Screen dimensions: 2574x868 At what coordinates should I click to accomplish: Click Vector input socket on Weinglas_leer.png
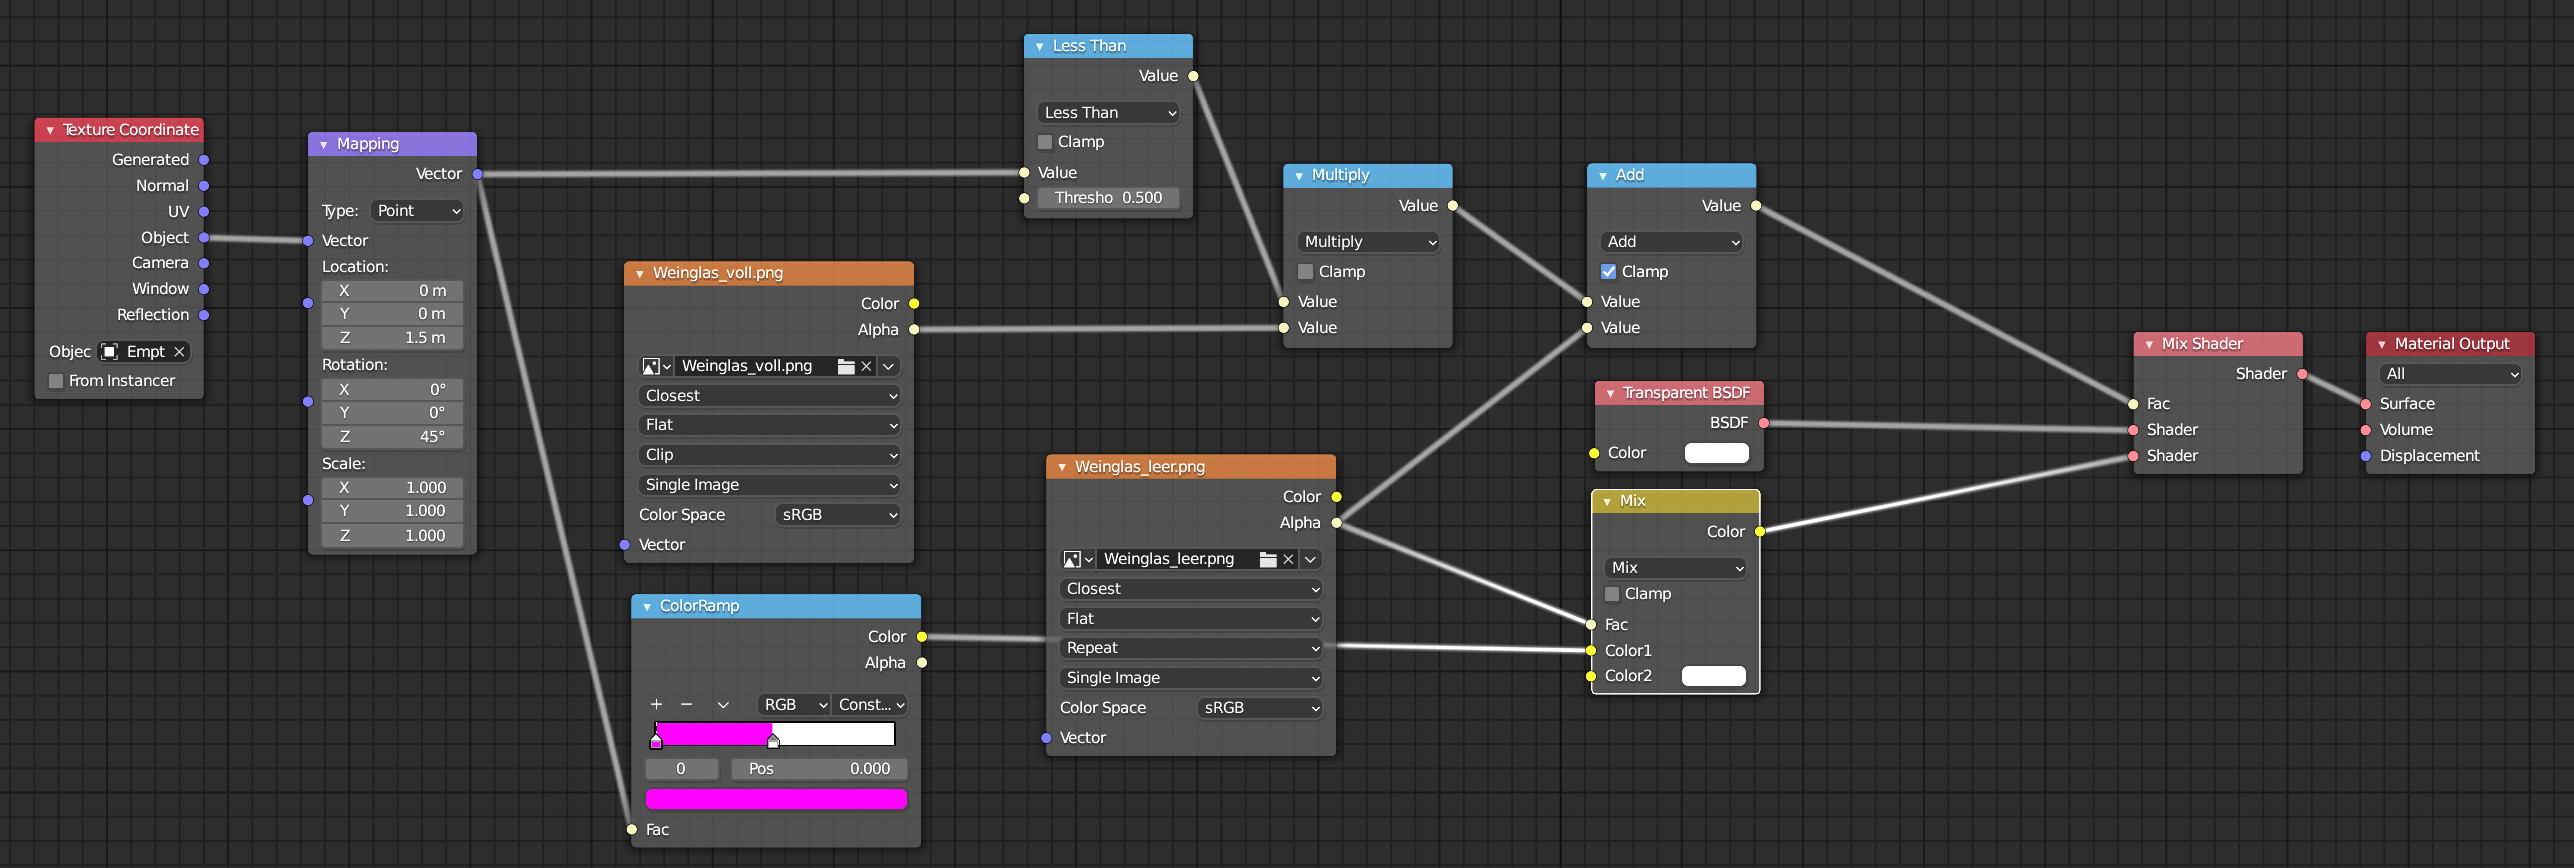click(1046, 738)
